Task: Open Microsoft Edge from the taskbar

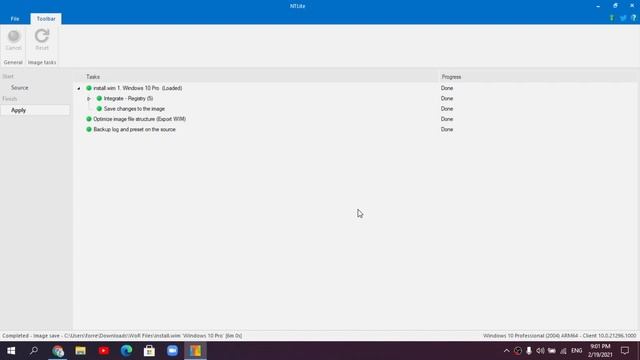Action: point(127,351)
